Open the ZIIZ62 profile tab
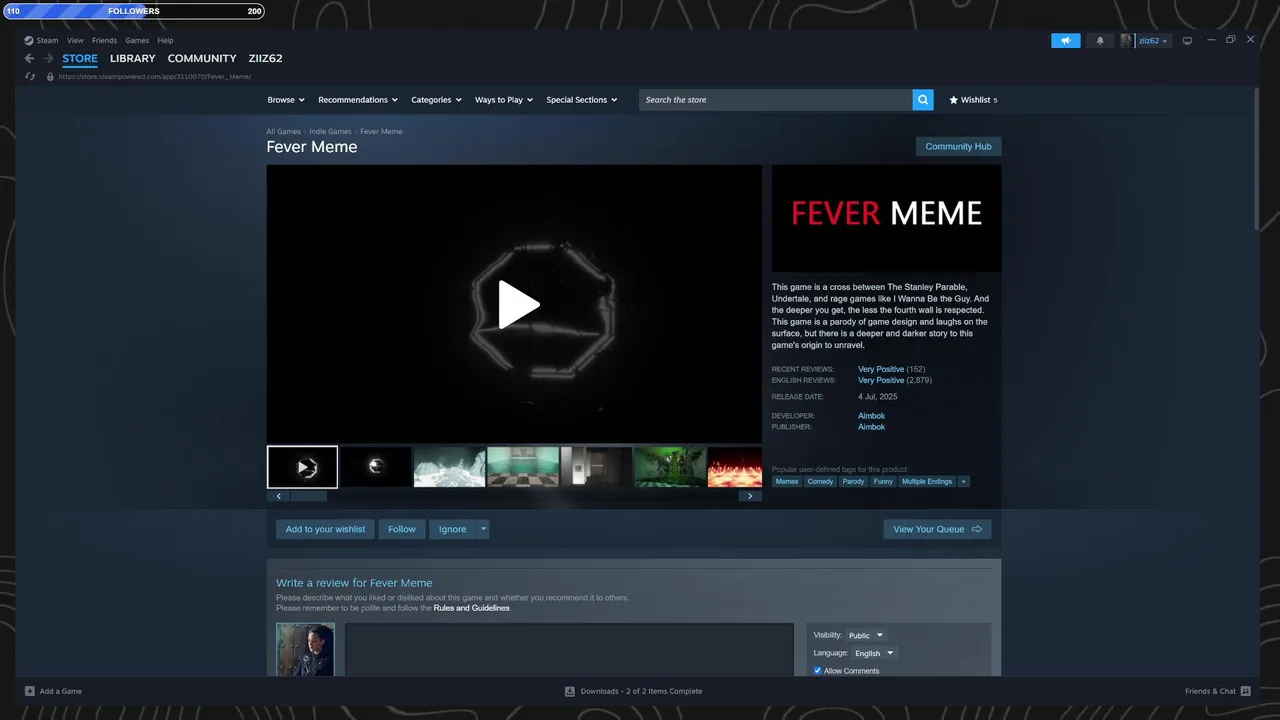The height and width of the screenshot is (720, 1280). point(266,58)
